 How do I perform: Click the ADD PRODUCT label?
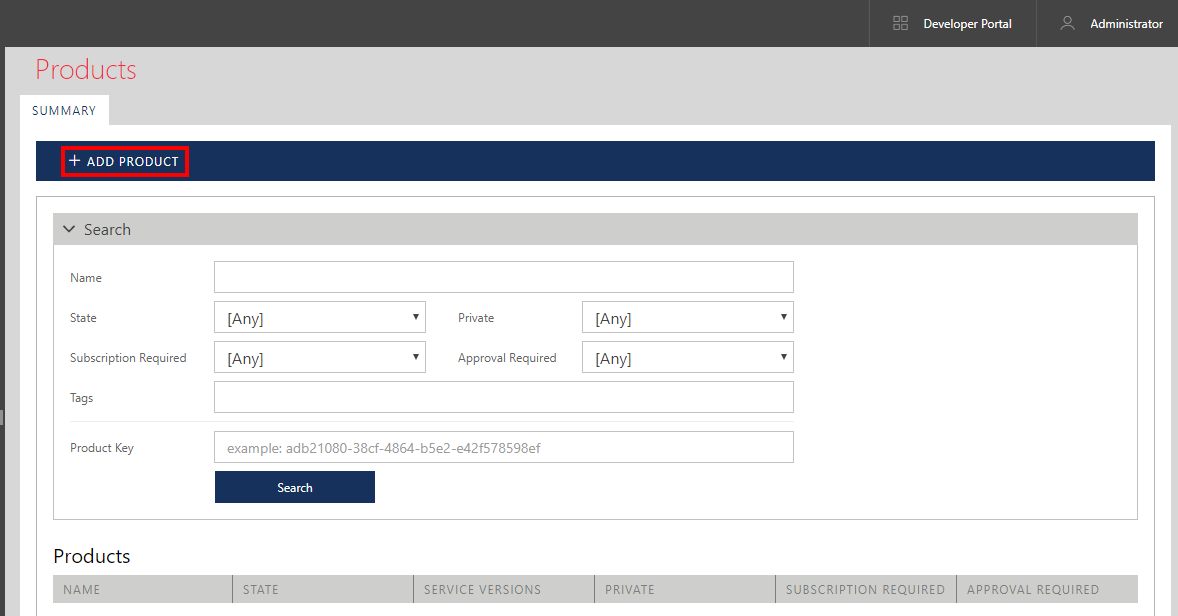coord(133,162)
